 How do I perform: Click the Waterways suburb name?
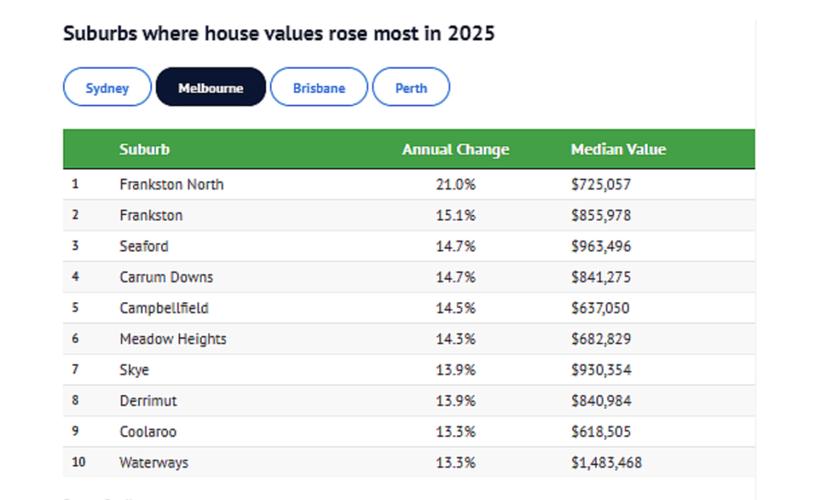coord(154,463)
